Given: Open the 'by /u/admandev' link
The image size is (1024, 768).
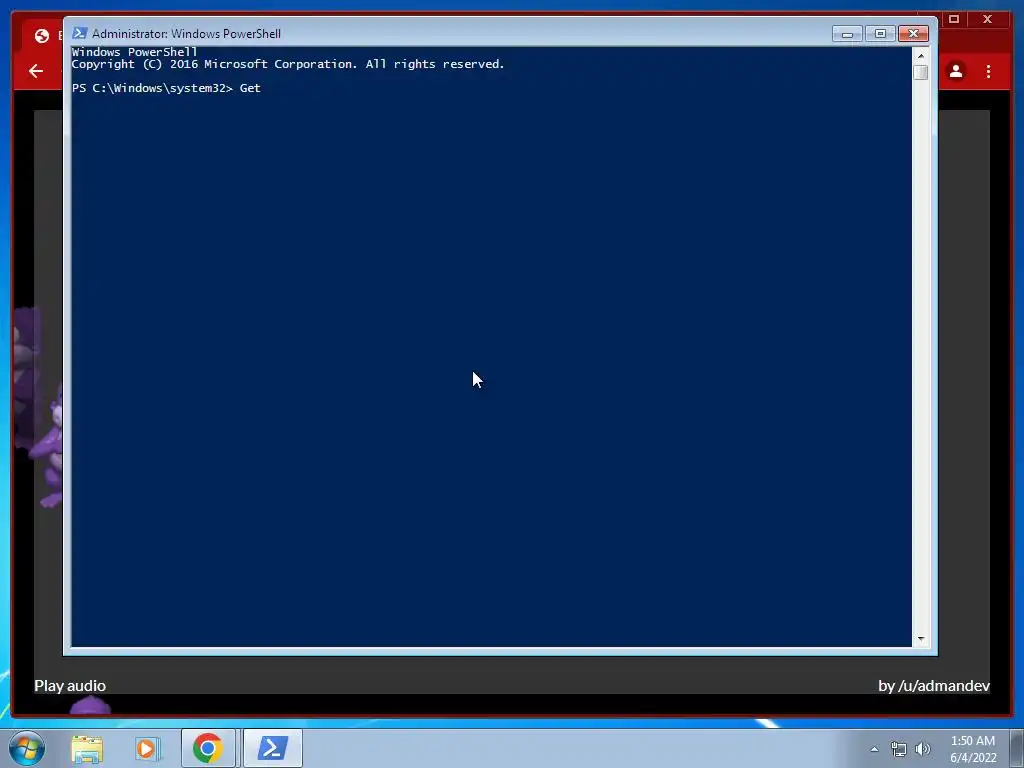Looking at the screenshot, I should [934, 686].
